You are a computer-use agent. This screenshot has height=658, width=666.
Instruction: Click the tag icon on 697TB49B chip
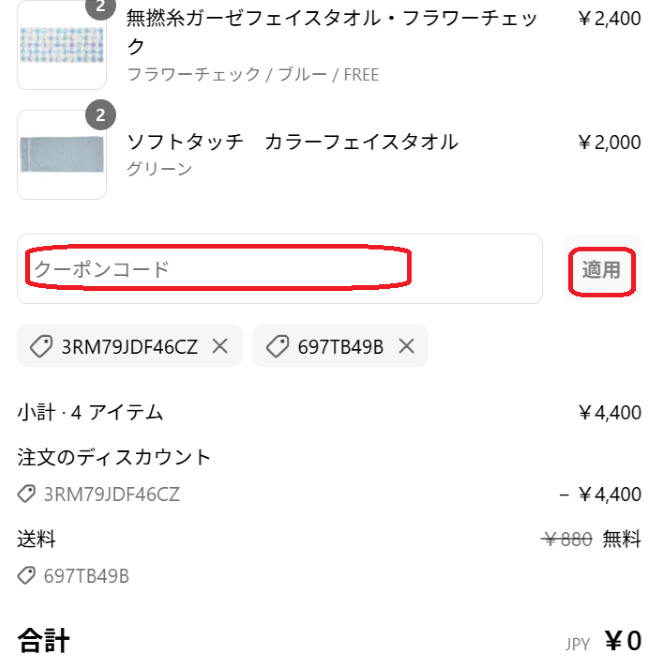277,346
